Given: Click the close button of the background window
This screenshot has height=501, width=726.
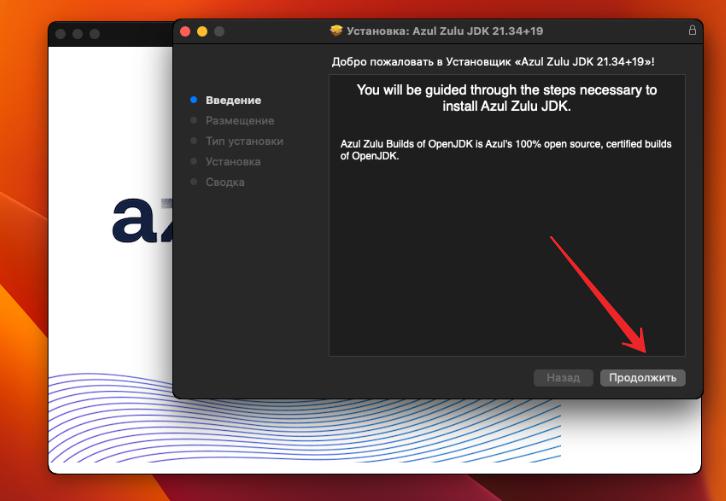Looking at the screenshot, I should [x=60, y=34].
